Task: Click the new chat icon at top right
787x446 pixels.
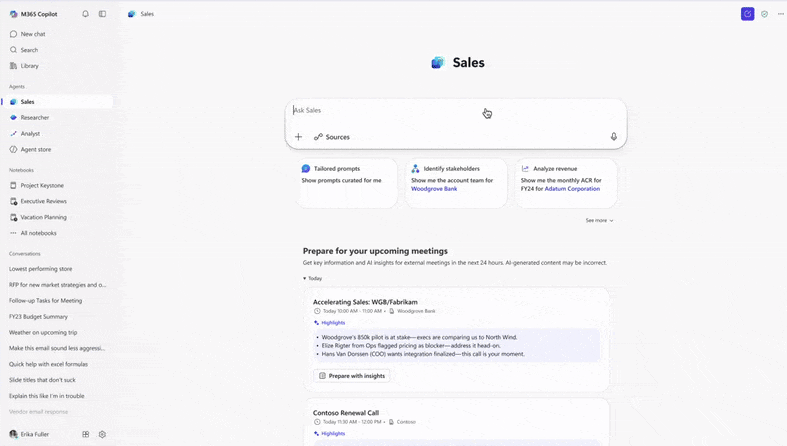Action: coord(747,14)
